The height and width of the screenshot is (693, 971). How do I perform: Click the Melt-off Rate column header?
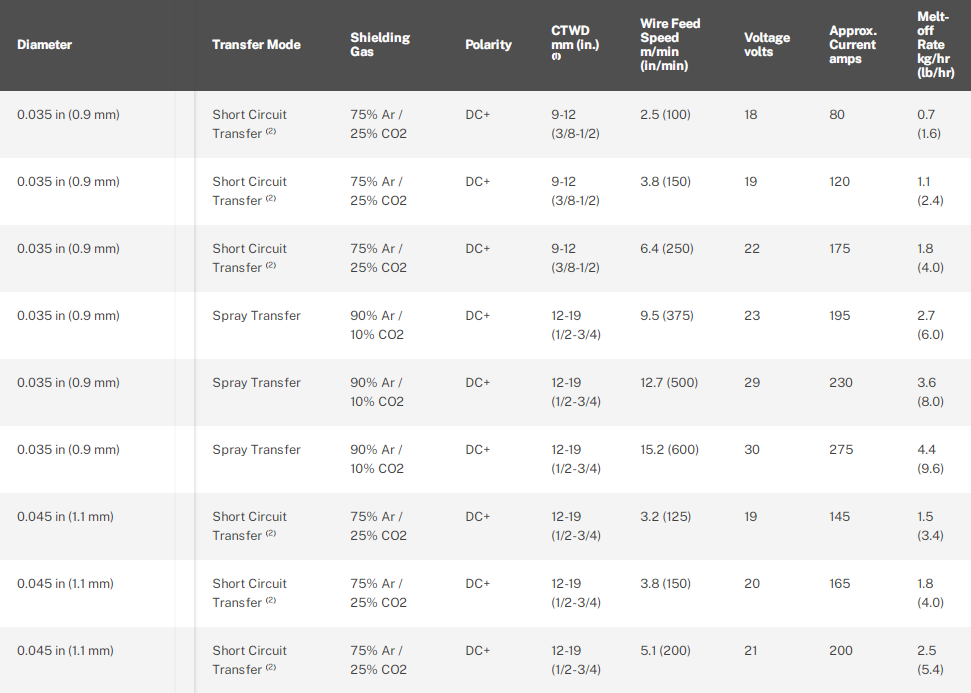(935, 44)
